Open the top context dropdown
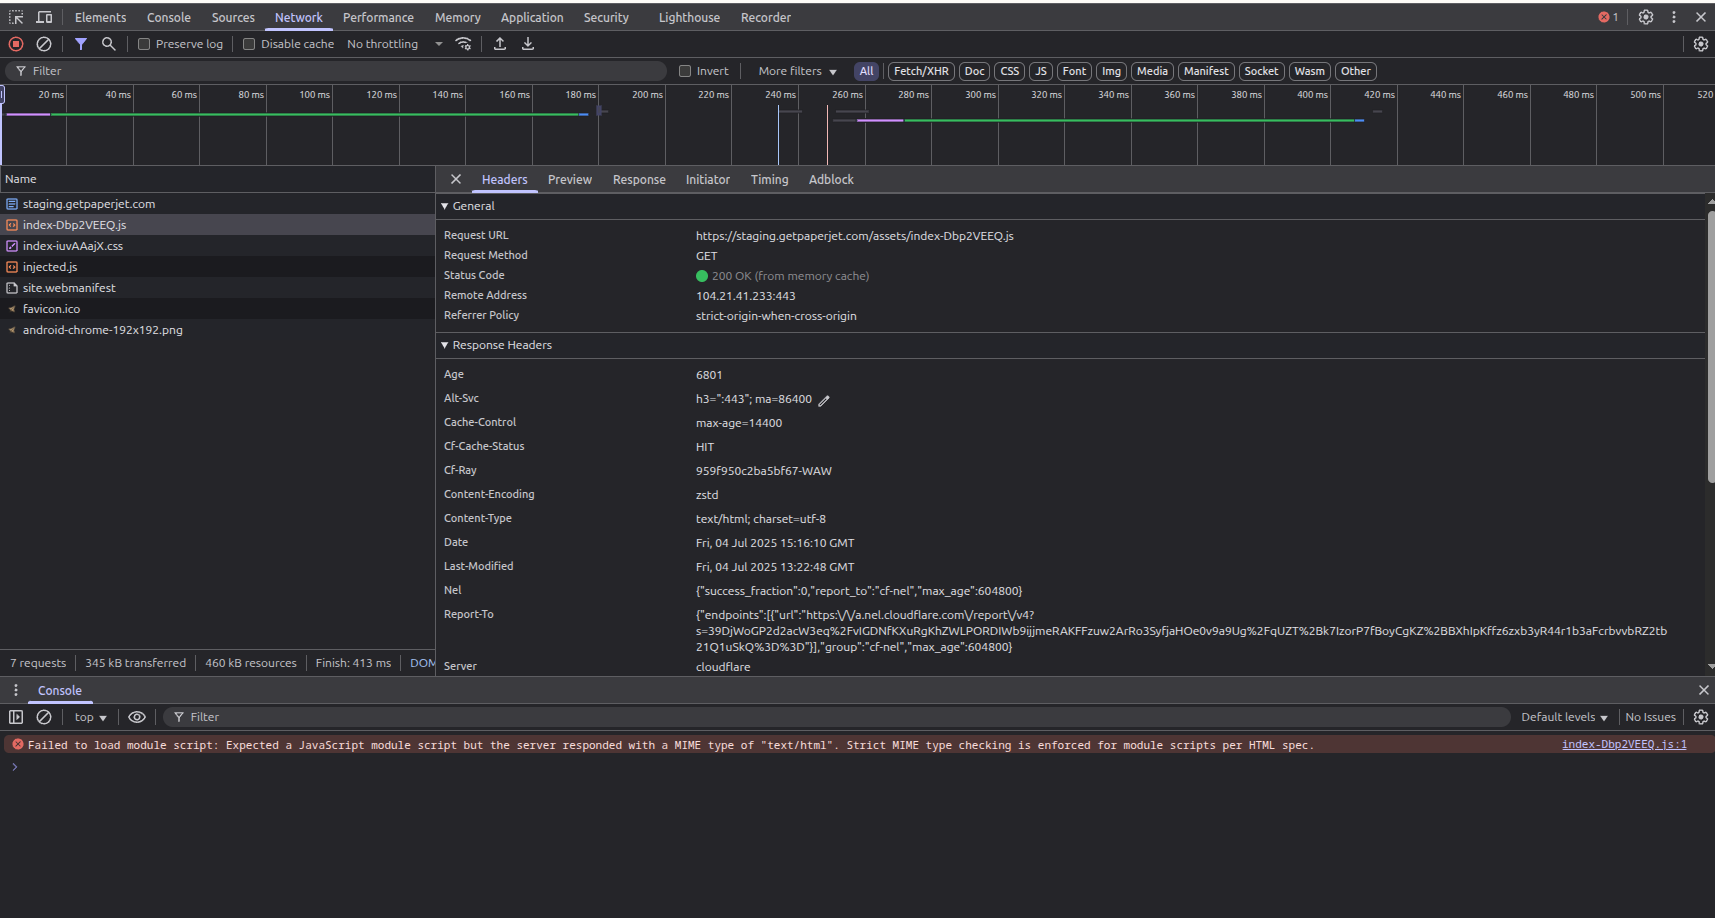 90,717
